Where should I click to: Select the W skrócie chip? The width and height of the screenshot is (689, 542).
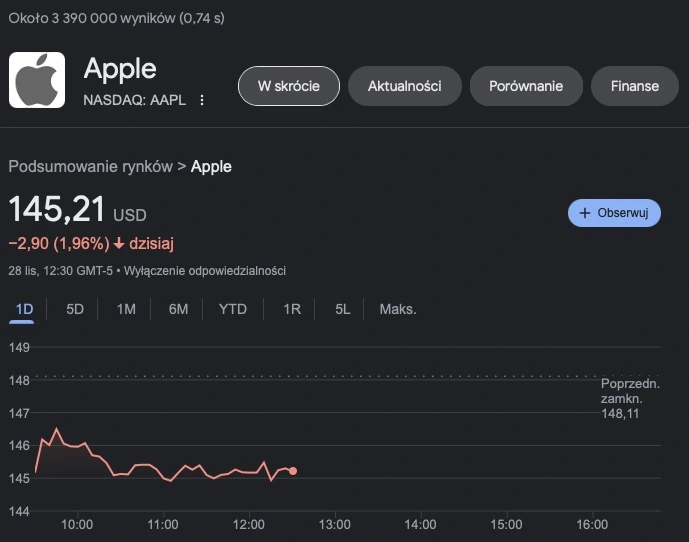(289, 86)
